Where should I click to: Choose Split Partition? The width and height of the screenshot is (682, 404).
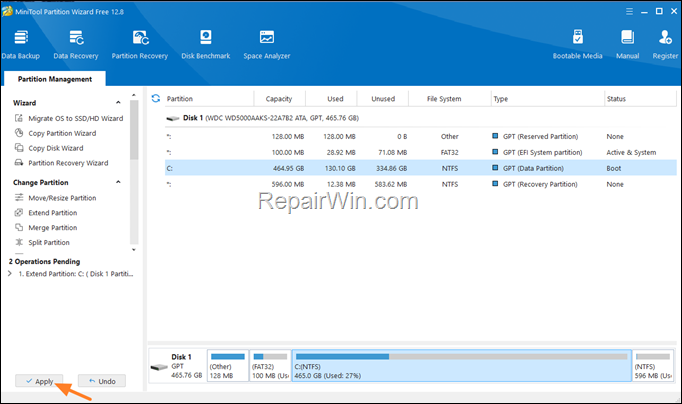click(42, 242)
